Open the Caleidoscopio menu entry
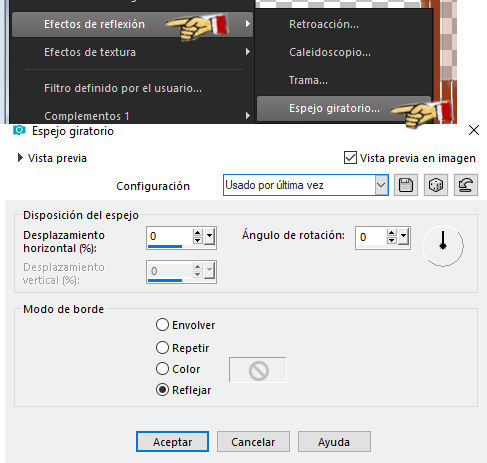The height and width of the screenshot is (463, 487). 330,52
